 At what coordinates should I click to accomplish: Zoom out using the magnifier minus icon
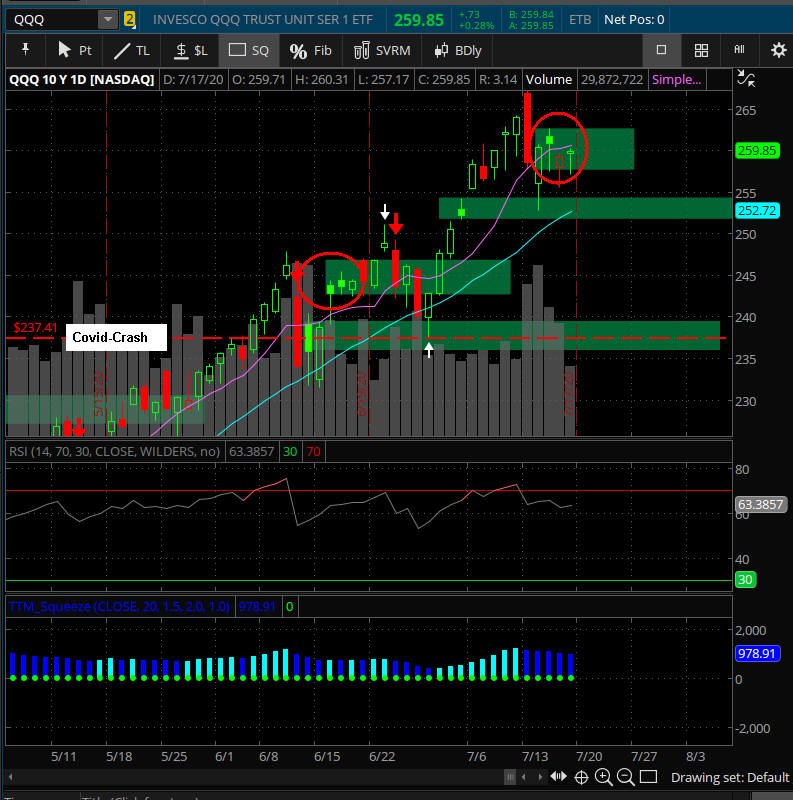pyautogui.click(x=626, y=777)
